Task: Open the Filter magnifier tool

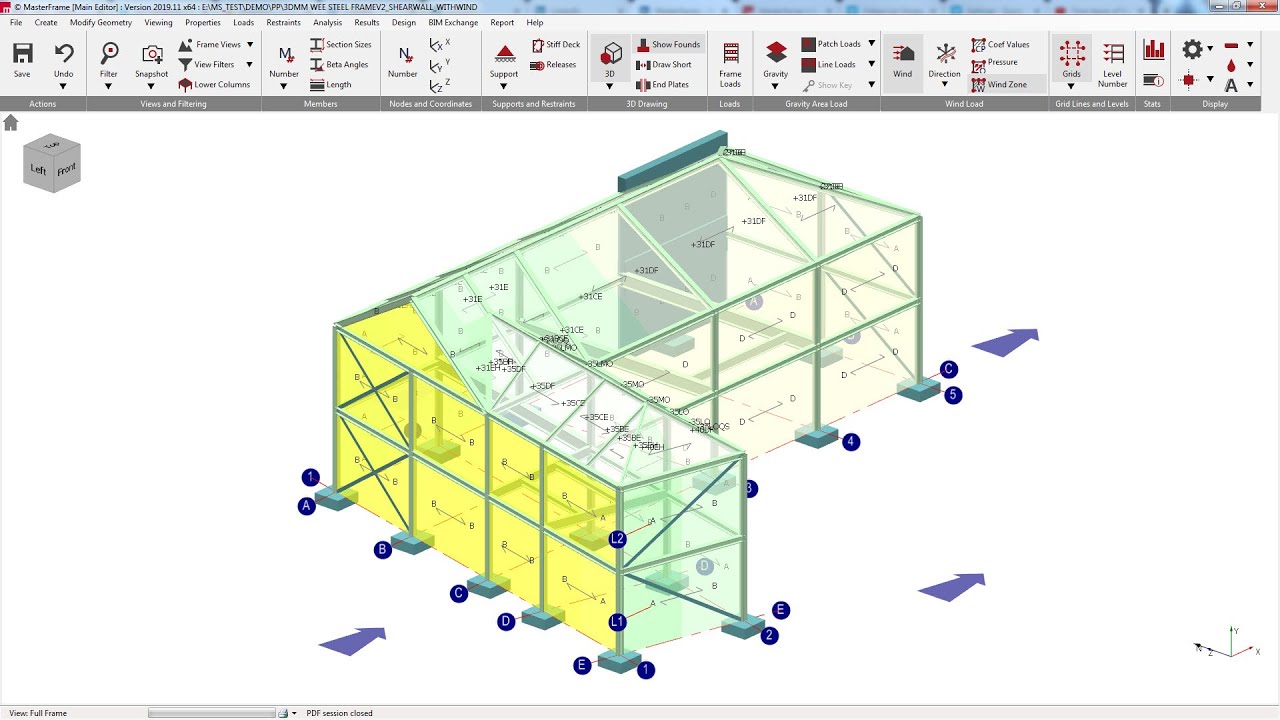Action: point(109,54)
